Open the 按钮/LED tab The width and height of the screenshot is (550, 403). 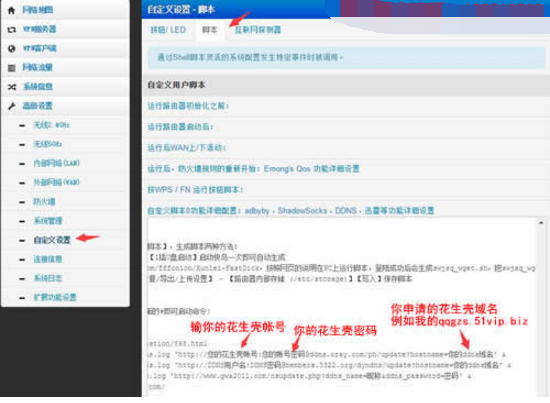168,30
